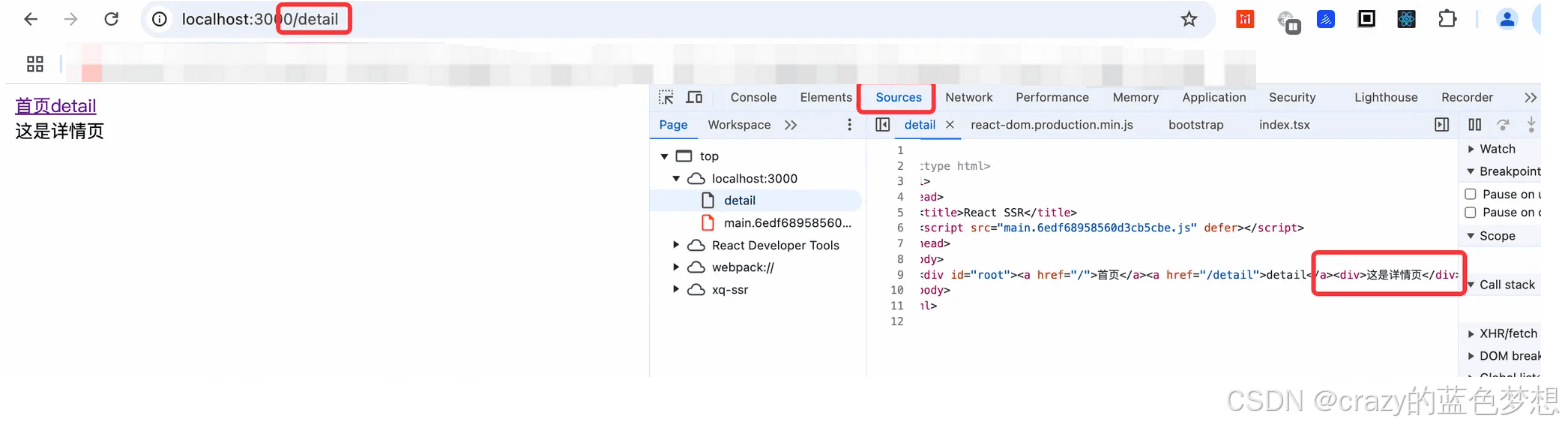Expand the webpack:// tree node
Screen dimensions: 1564x428
coord(676,267)
